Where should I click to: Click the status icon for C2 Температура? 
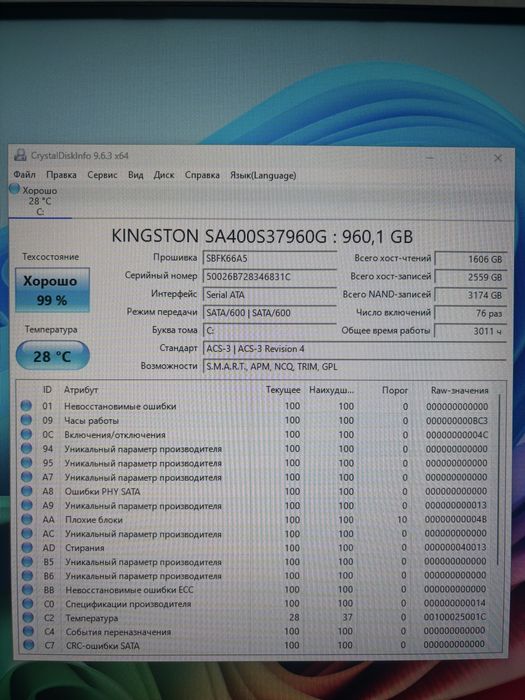pos(28,618)
